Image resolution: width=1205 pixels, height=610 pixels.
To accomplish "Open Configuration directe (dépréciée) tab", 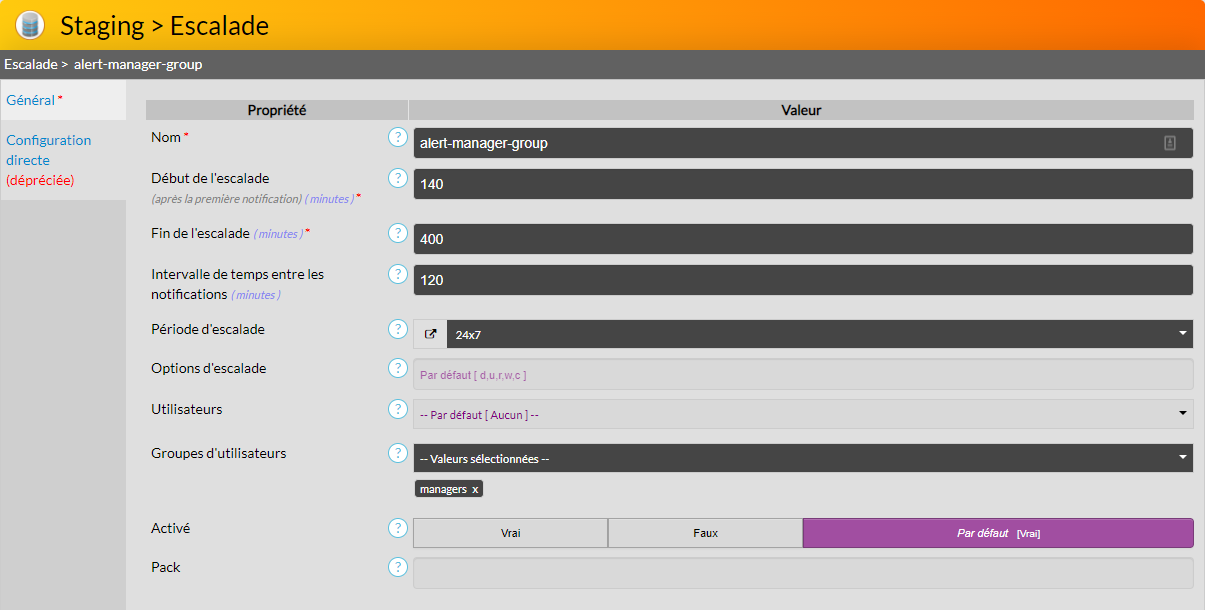I will [49, 160].
